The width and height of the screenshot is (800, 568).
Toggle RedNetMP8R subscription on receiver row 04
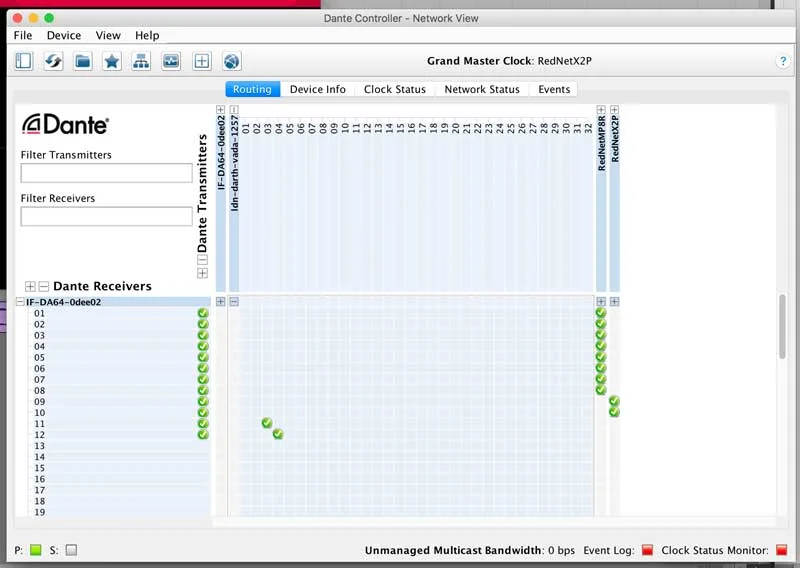tap(601, 346)
